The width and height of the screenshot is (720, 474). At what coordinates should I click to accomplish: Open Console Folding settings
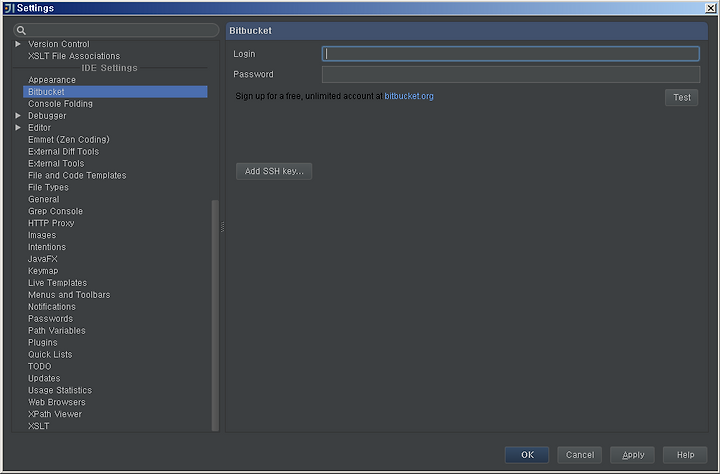coord(60,104)
